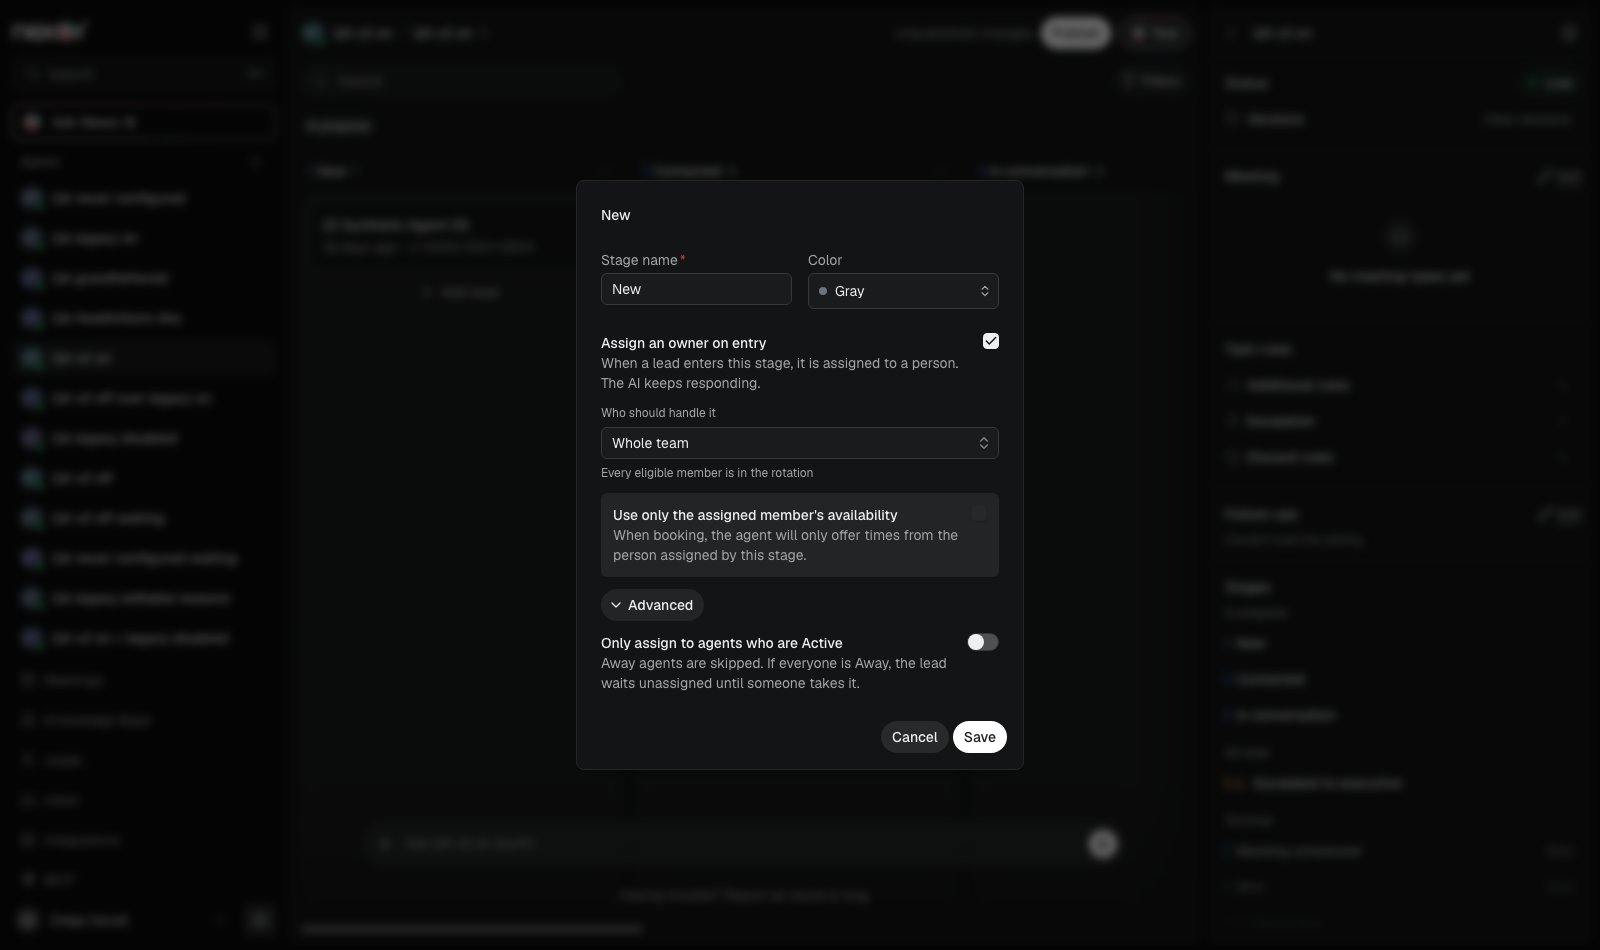Click the gray color dot swatch
This screenshot has width=1600, height=950.
(823, 291)
